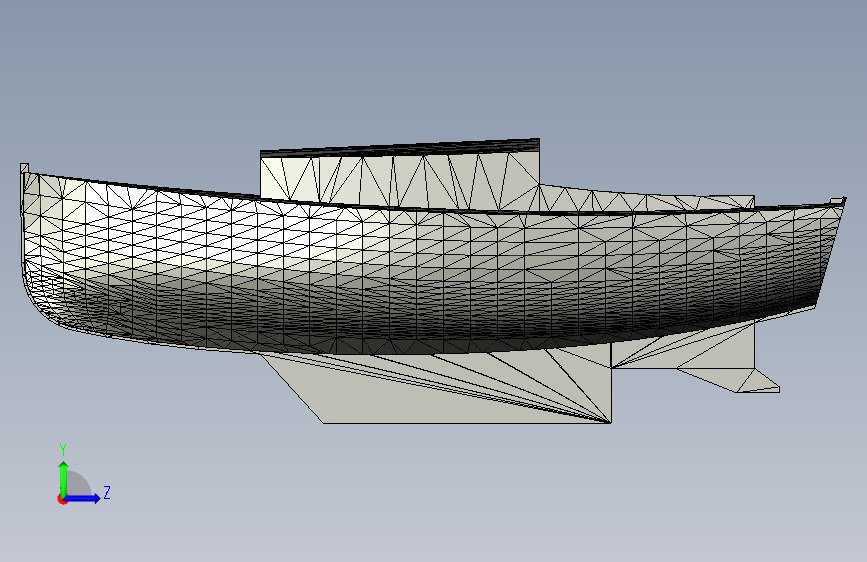Screen dimensions: 867x562
Task: Select the cabin structure atop the deck
Action: tap(399, 174)
